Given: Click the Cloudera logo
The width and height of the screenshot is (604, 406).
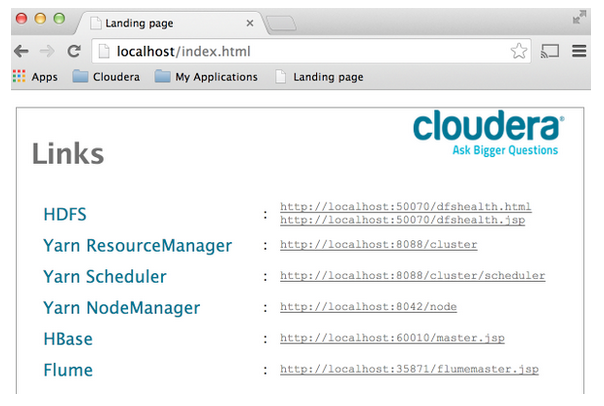Looking at the screenshot, I should [x=488, y=134].
